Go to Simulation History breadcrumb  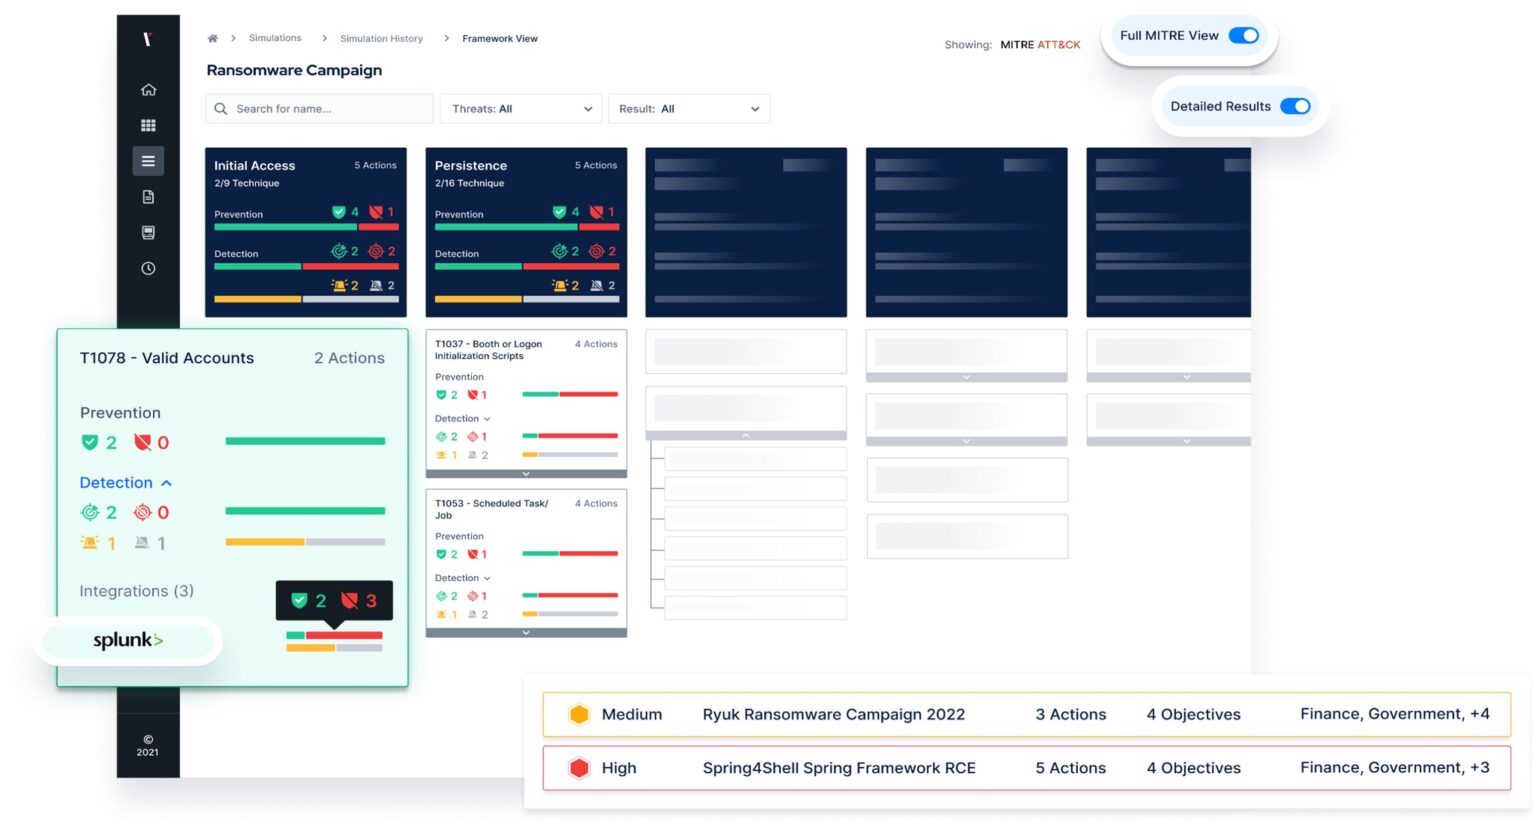coord(381,39)
